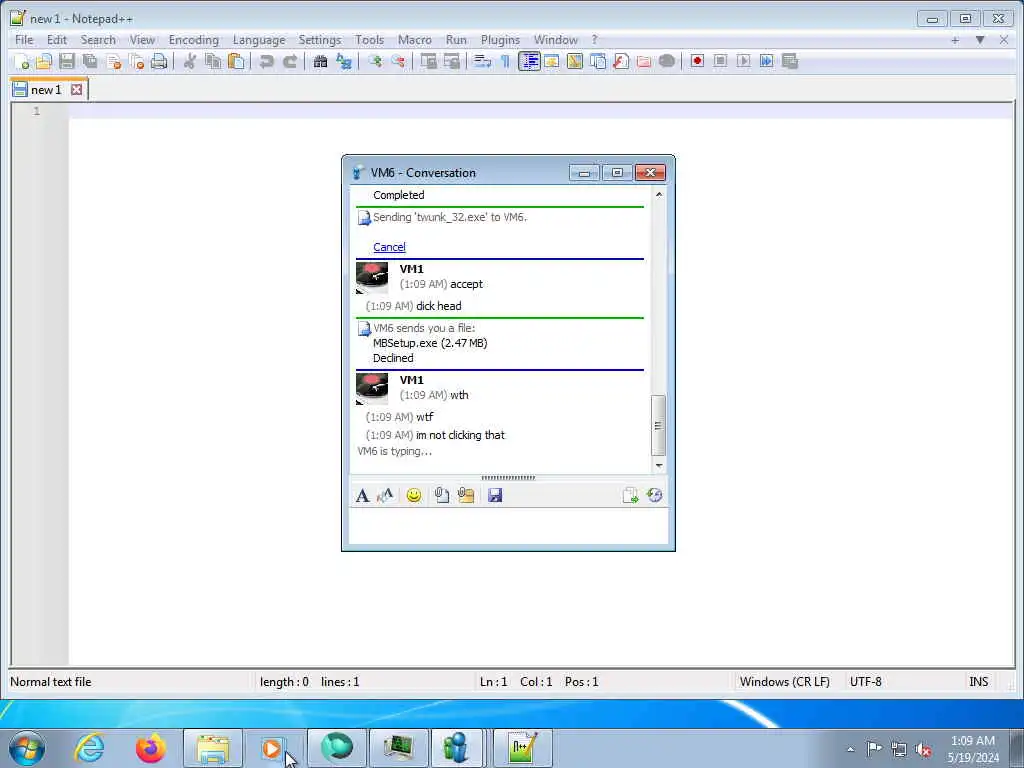Open the Plugins menu
The width and height of the screenshot is (1024, 768).
(x=500, y=40)
